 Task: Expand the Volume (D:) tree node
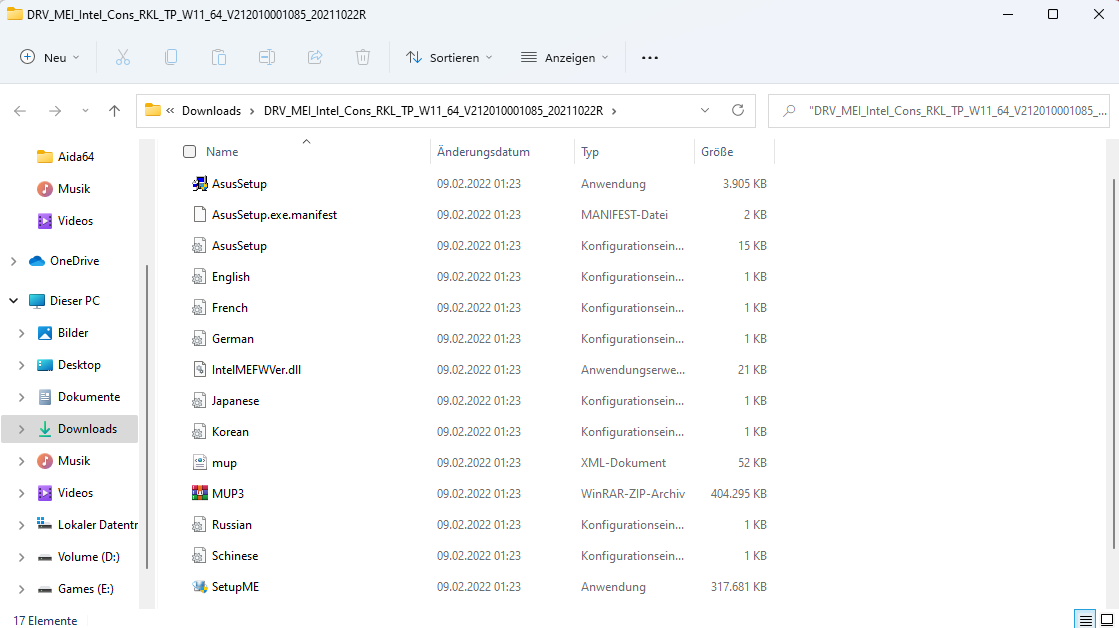[21, 557]
